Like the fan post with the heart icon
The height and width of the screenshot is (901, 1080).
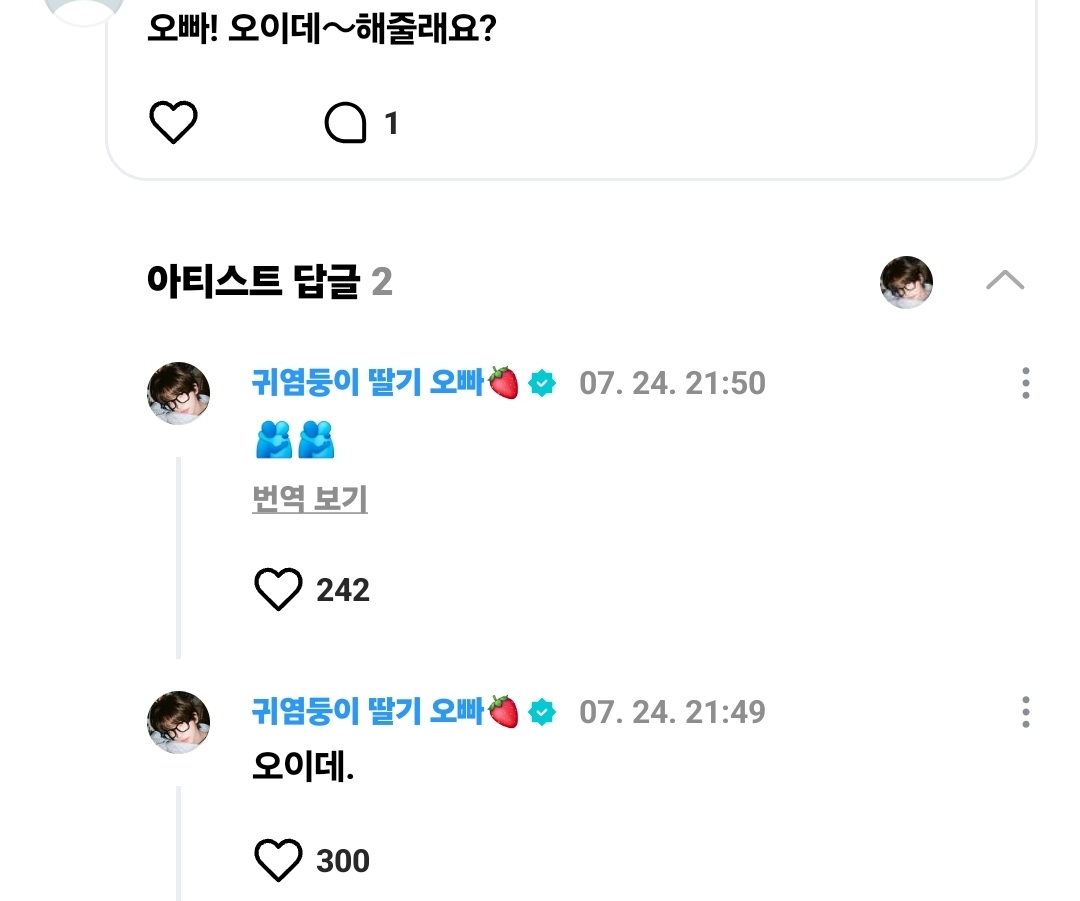pyautogui.click(x=174, y=123)
